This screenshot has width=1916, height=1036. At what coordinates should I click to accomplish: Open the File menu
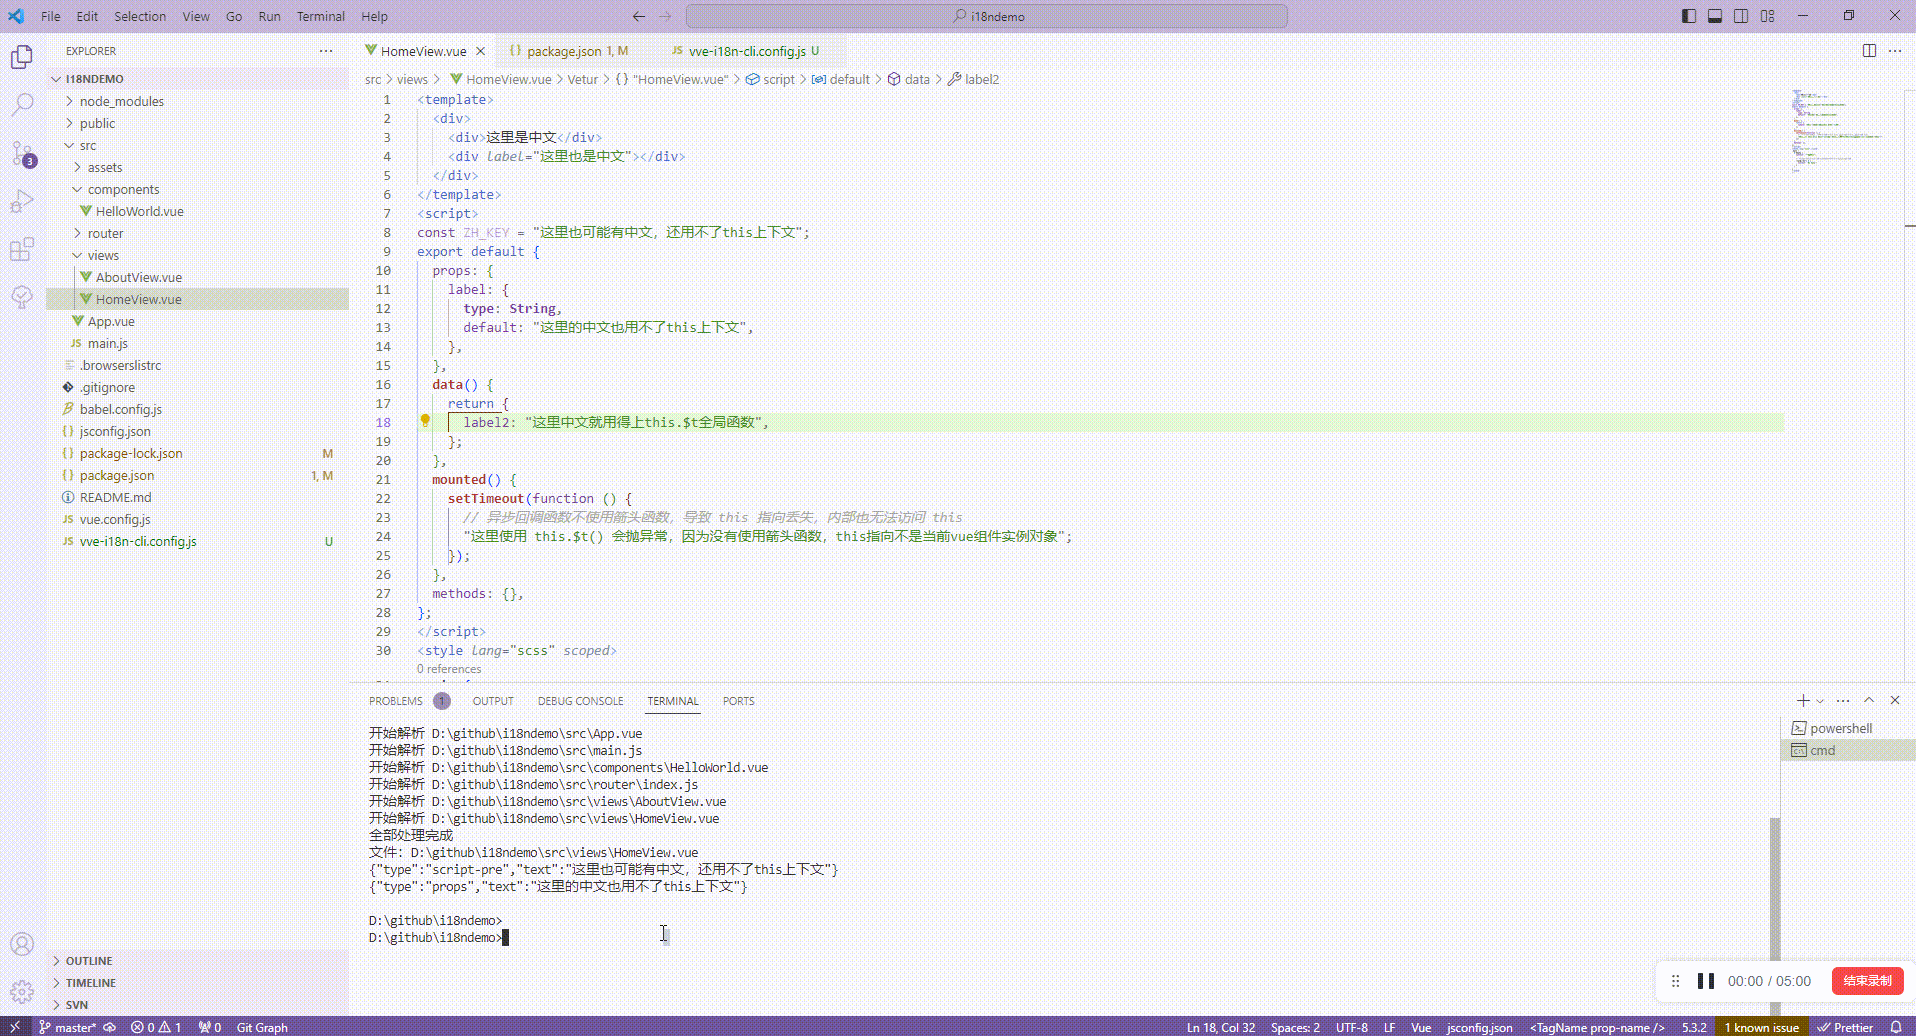point(51,16)
